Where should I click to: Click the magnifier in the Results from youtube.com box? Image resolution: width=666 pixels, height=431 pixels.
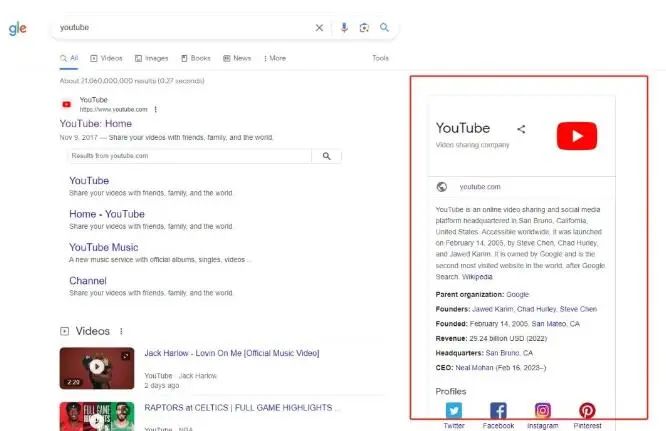pos(326,156)
